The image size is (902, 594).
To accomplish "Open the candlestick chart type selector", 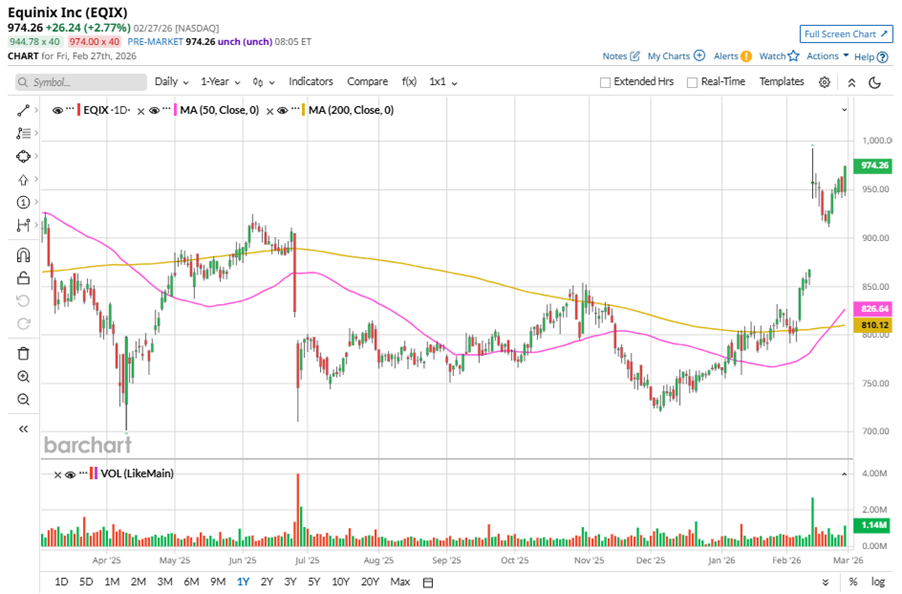I will pyautogui.click(x=263, y=82).
